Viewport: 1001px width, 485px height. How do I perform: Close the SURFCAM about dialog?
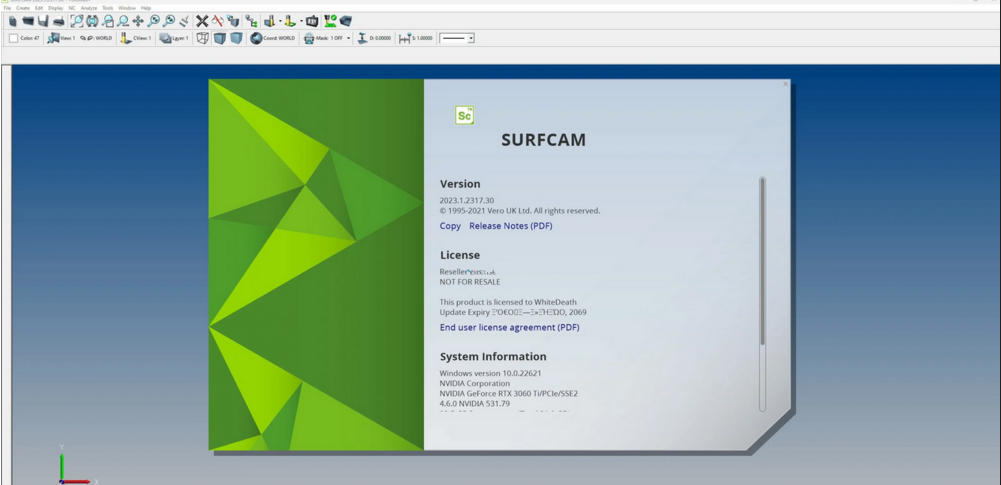(785, 84)
